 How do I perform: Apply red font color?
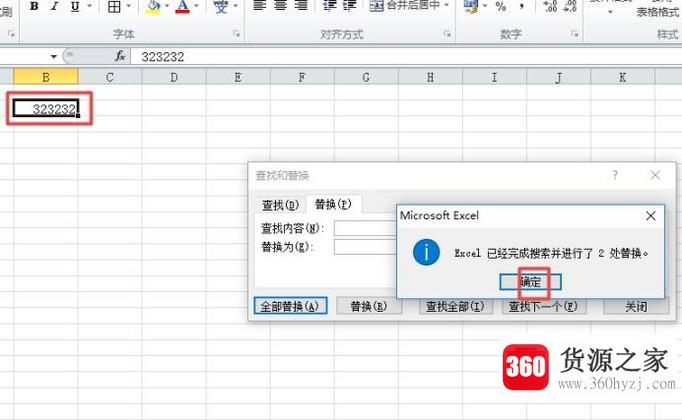coord(183,6)
